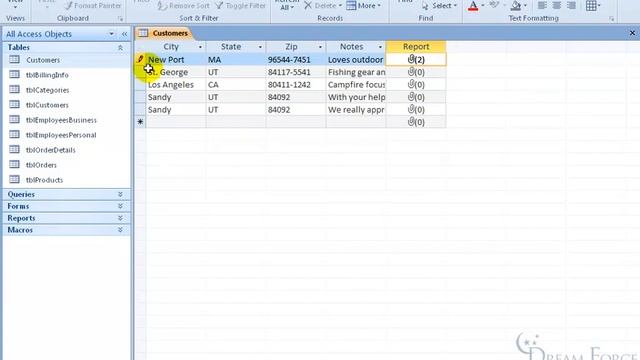640x360 pixels.
Task: Open the Clipboard group dialog launcher
Action: click(x=120, y=19)
